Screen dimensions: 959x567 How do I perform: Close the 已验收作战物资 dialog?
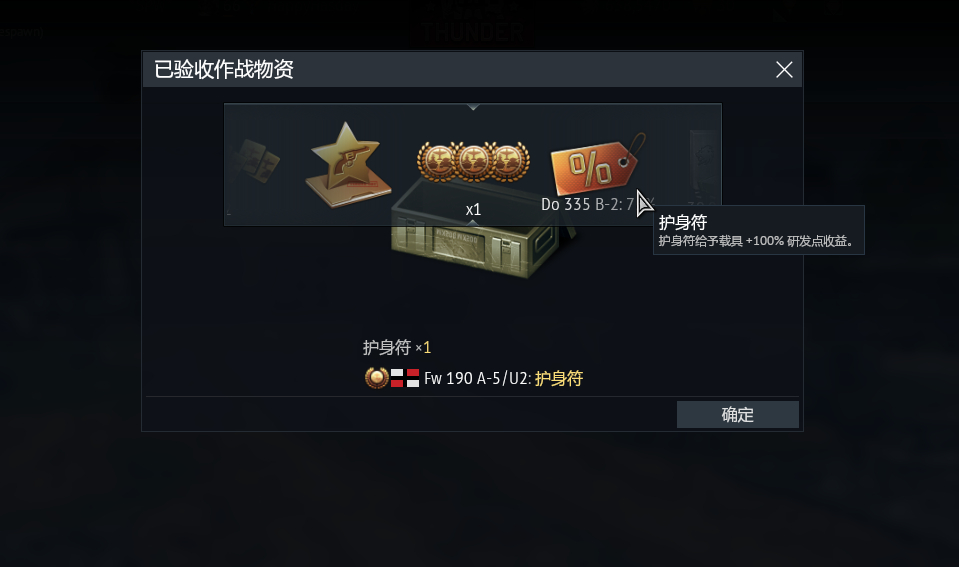pos(784,70)
